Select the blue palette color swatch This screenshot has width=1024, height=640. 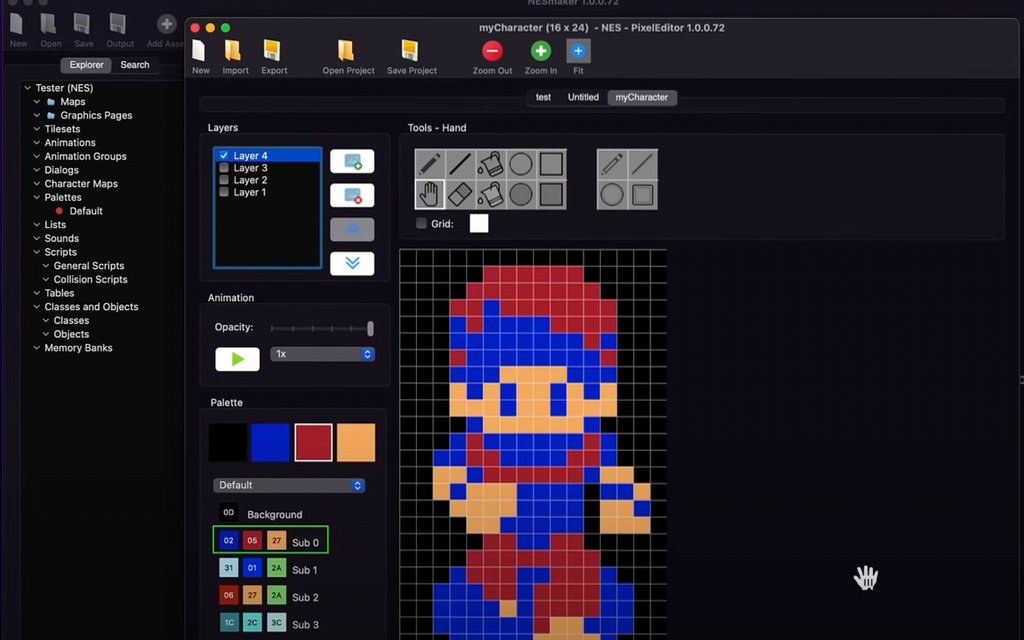pos(270,443)
